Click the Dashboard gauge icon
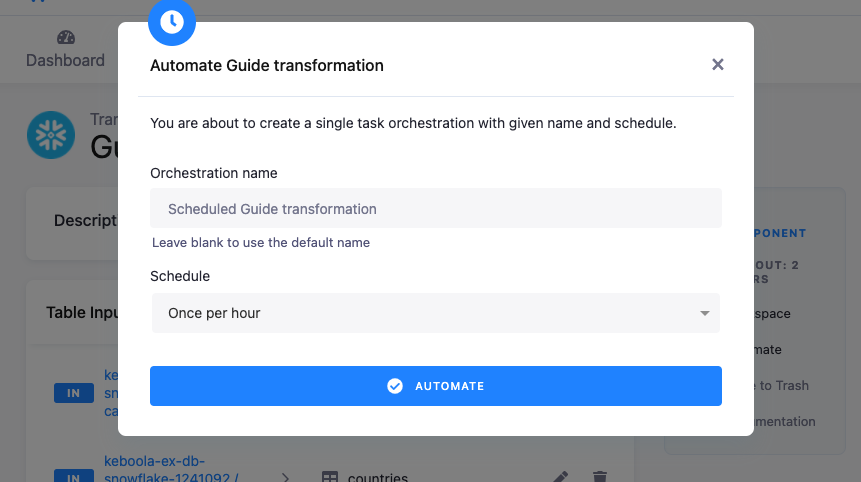The image size is (861, 482). (x=66, y=38)
